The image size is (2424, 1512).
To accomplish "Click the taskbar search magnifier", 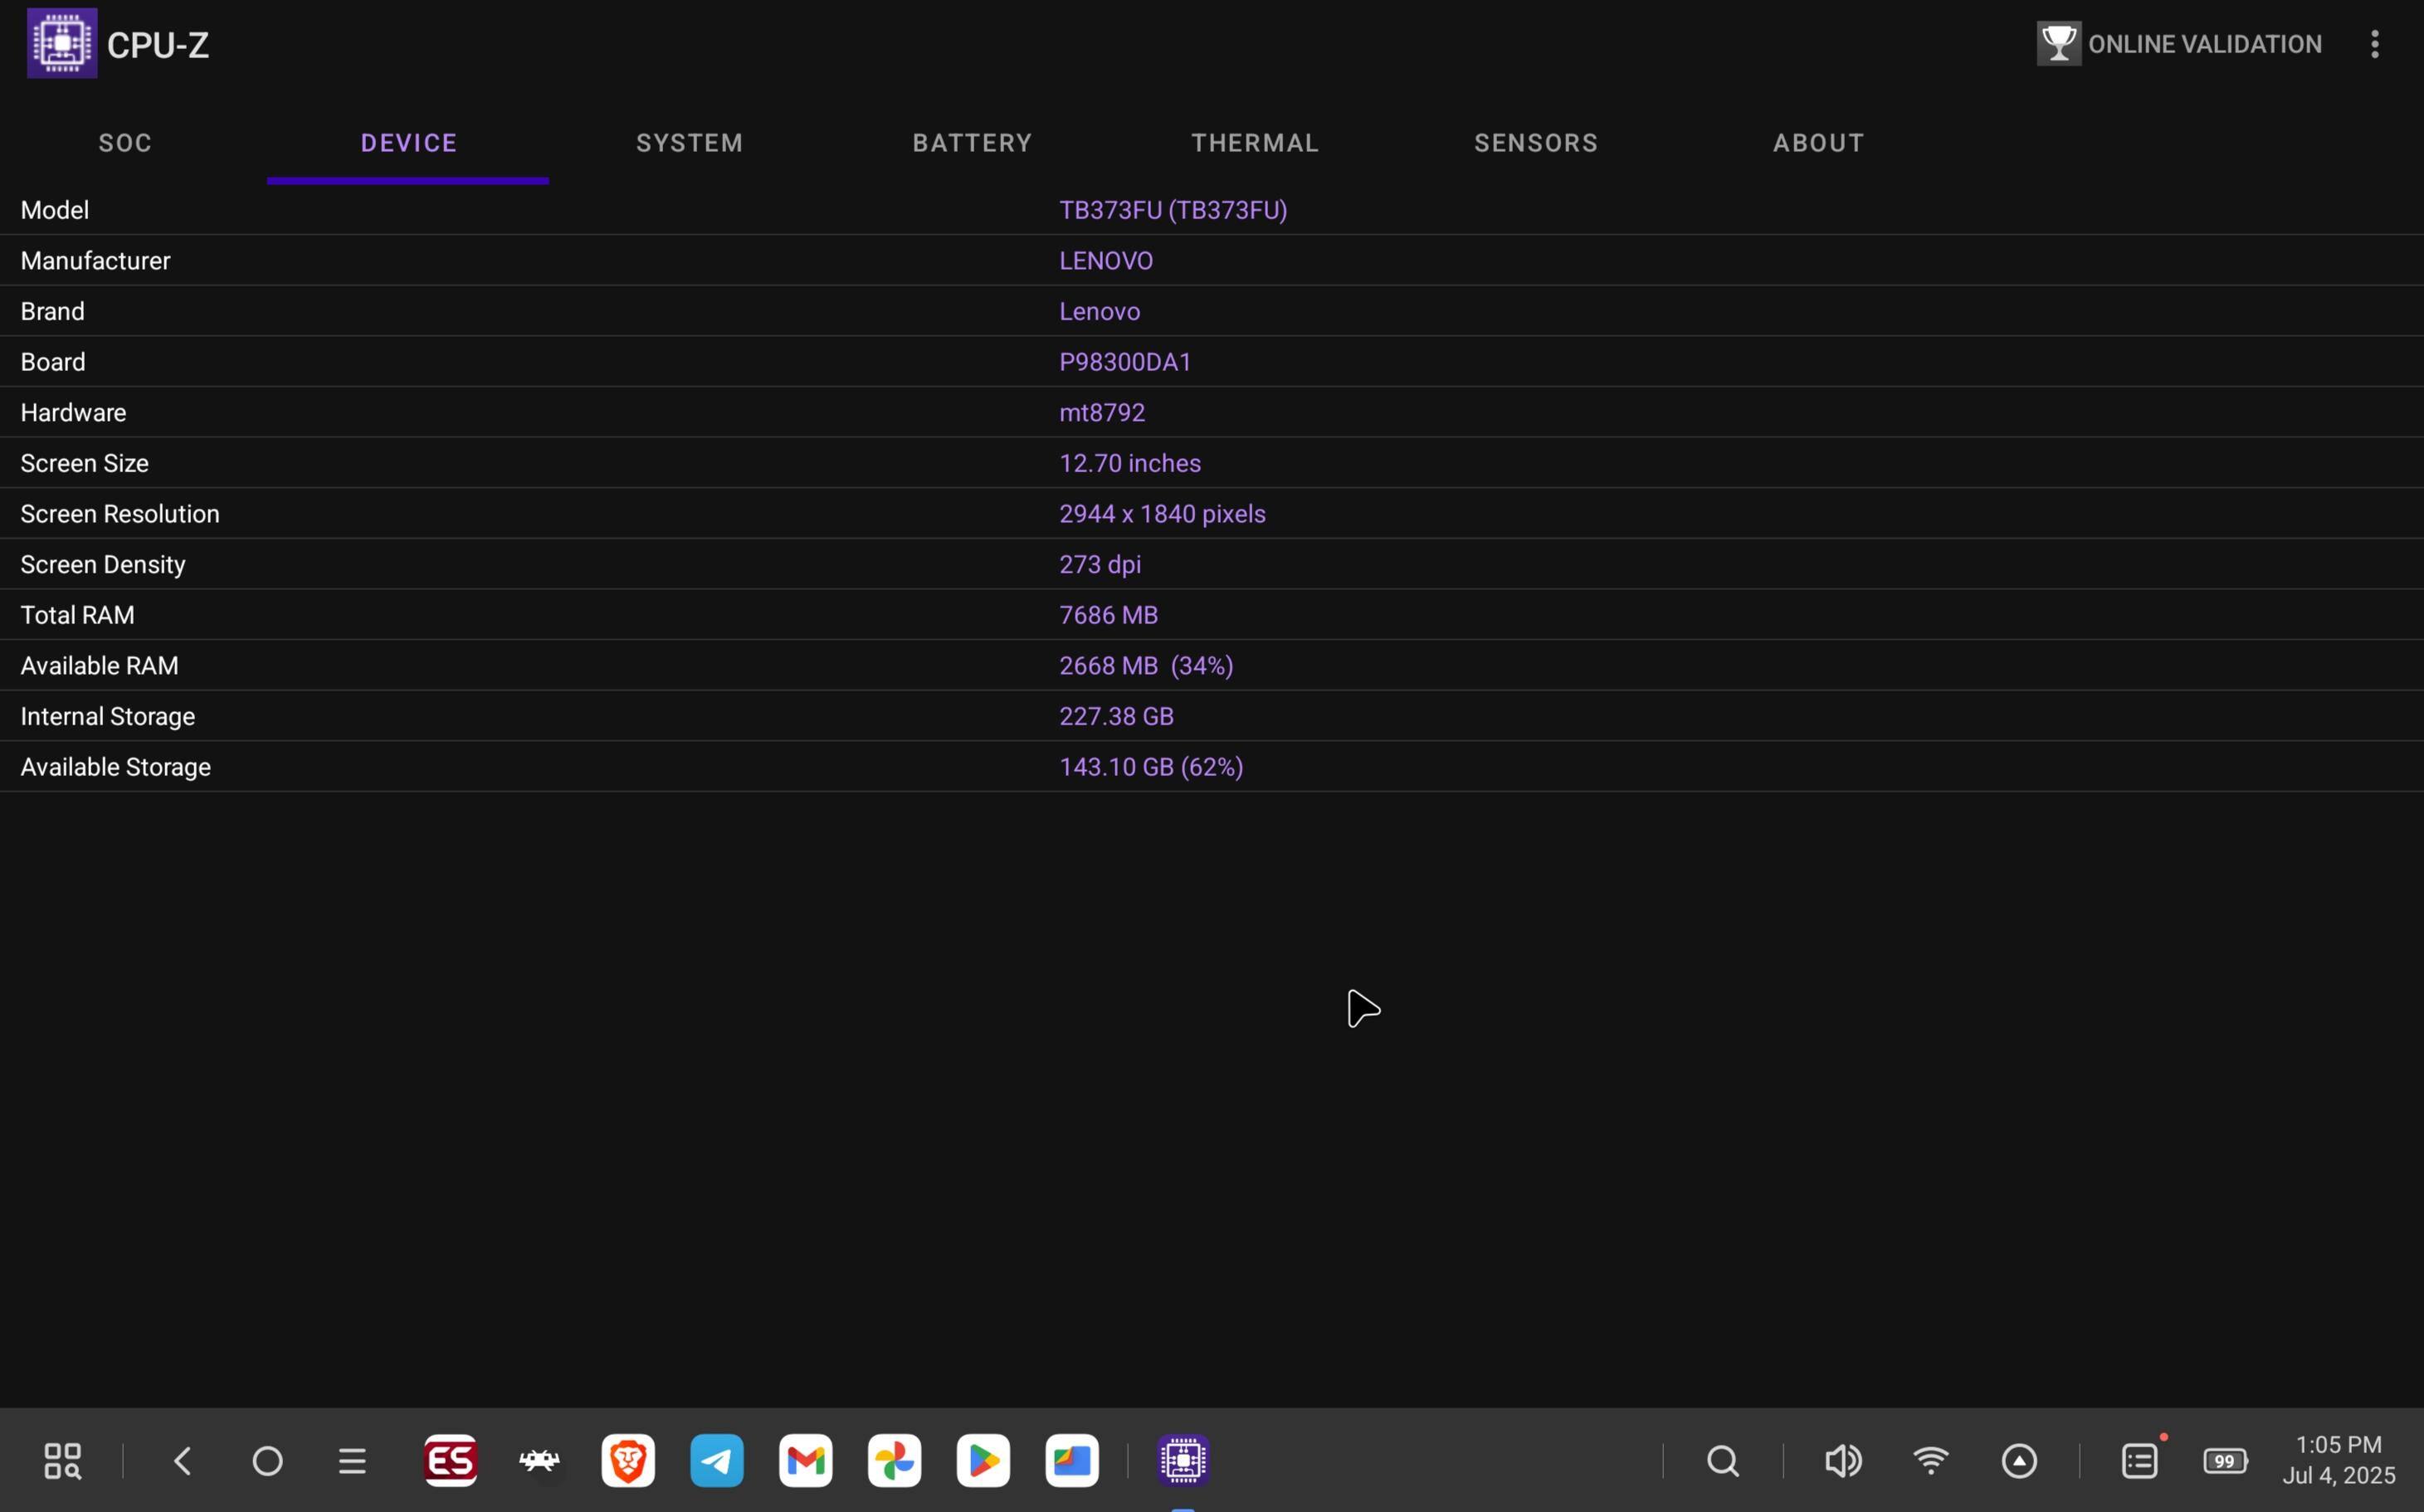I will click(x=1723, y=1461).
